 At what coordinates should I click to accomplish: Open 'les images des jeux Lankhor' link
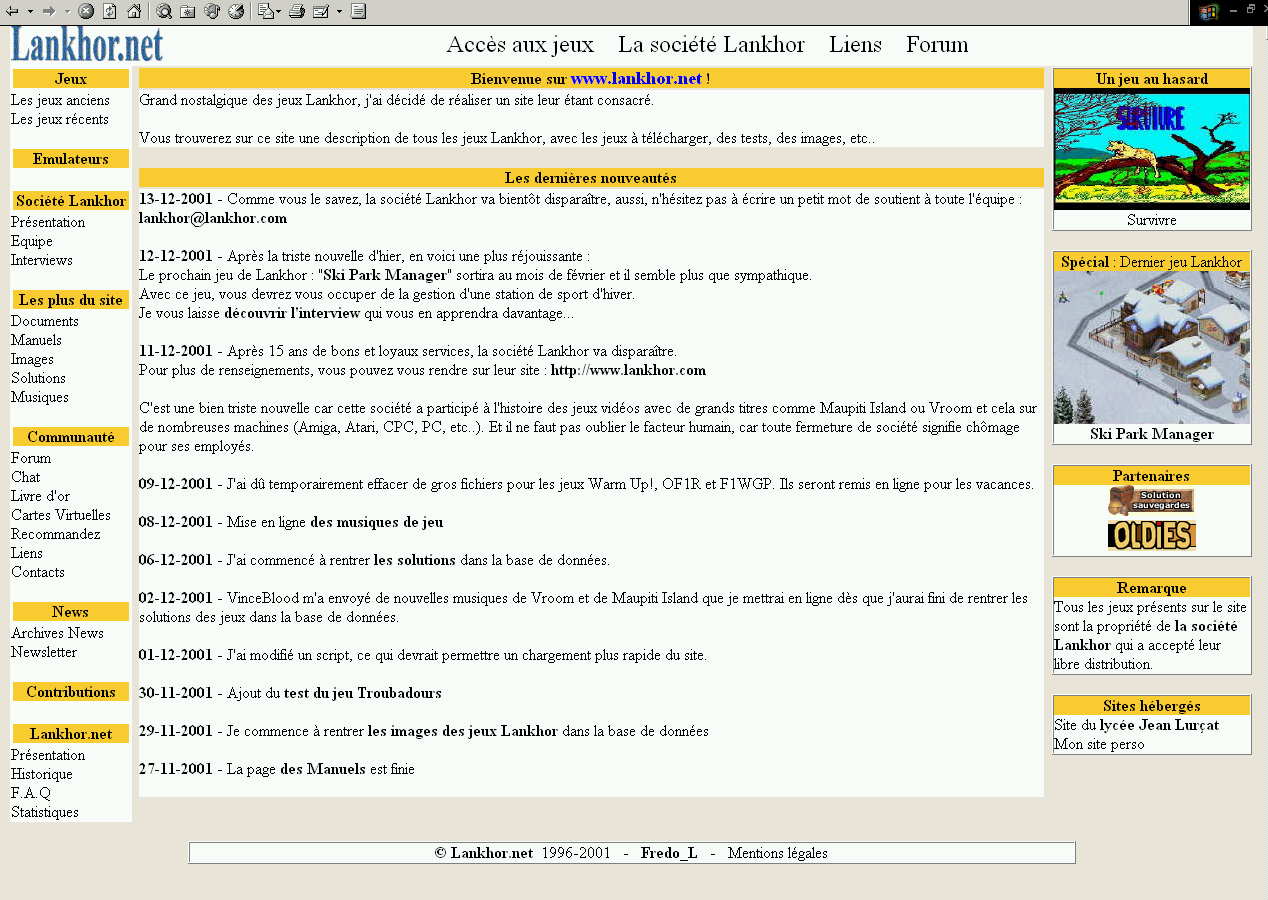click(463, 731)
